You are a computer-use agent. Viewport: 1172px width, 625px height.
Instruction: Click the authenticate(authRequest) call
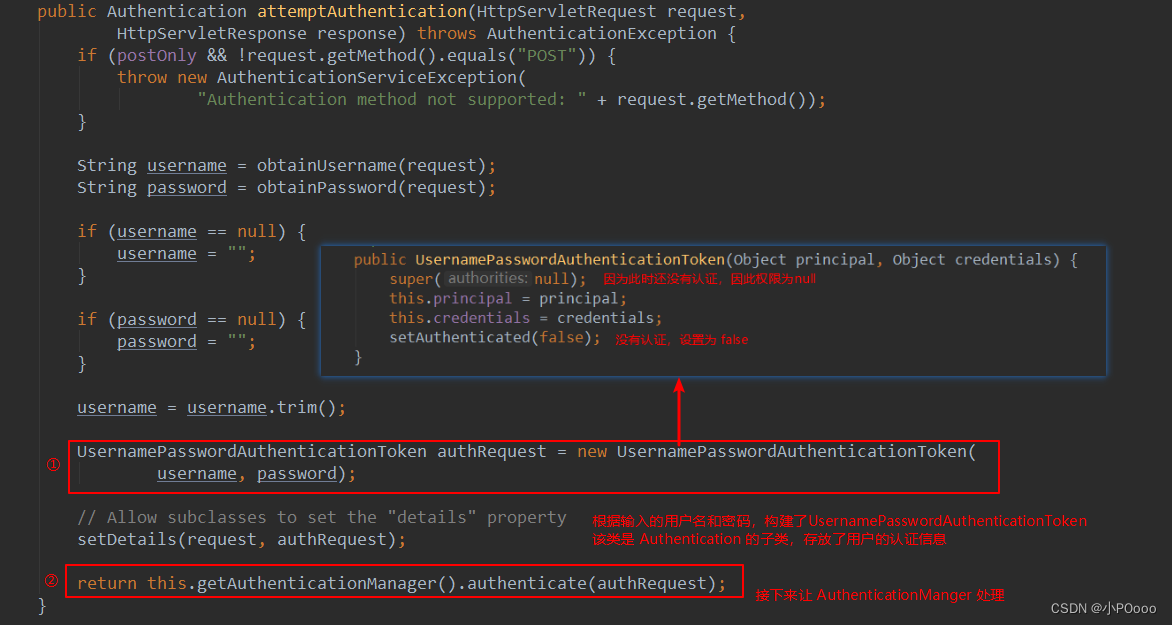pyautogui.click(x=591, y=583)
